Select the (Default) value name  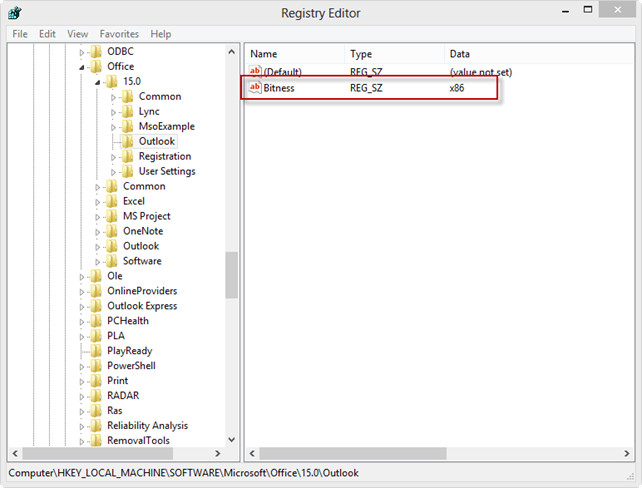pyautogui.click(x=283, y=72)
